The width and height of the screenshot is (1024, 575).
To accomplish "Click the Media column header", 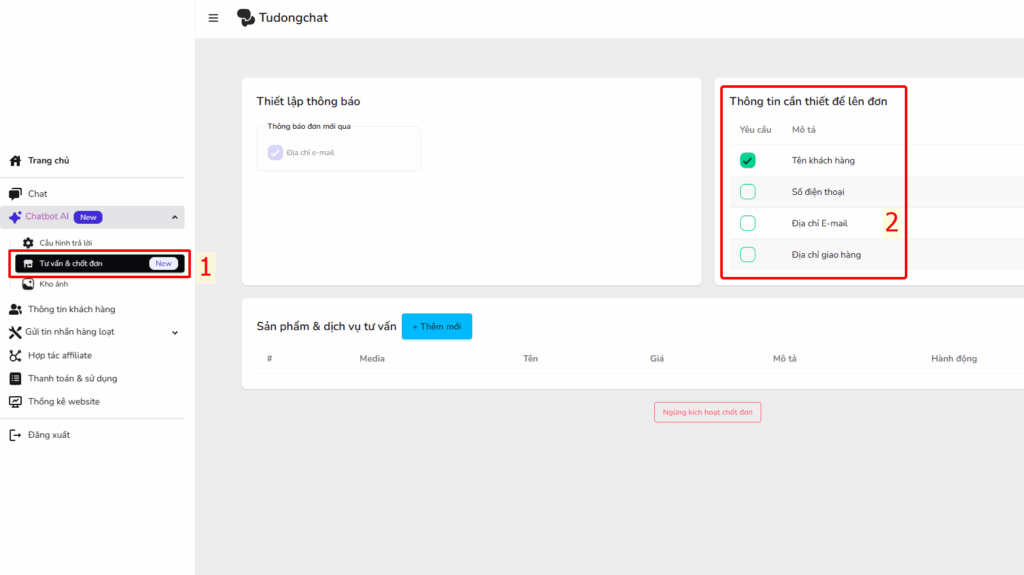I will (x=372, y=359).
